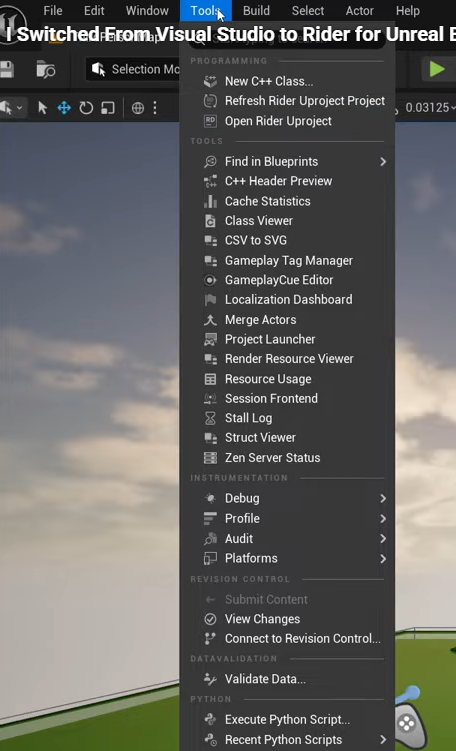Click the Render Resource Viewer icon

[x=210, y=359]
